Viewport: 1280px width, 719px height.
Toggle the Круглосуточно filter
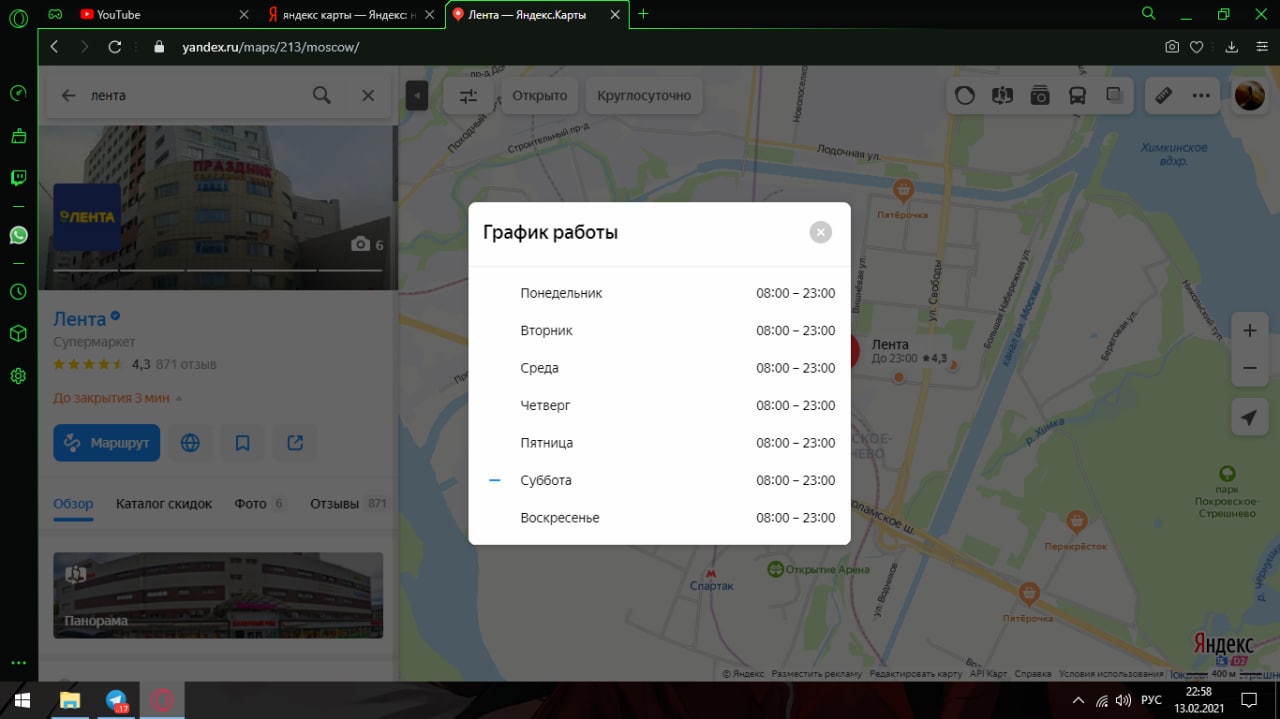[x=644, y=96]
